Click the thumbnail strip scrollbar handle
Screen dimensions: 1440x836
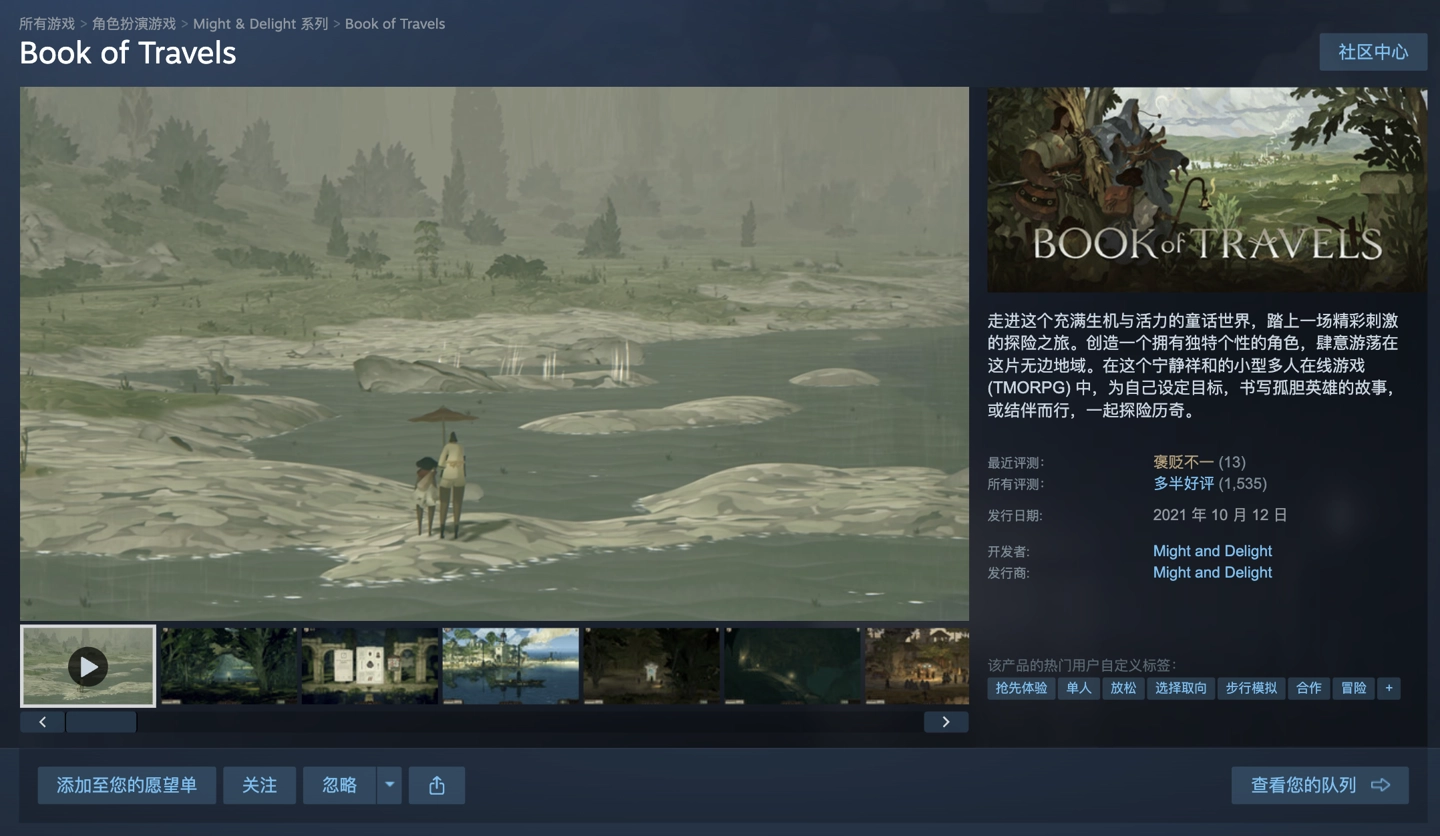101,721
